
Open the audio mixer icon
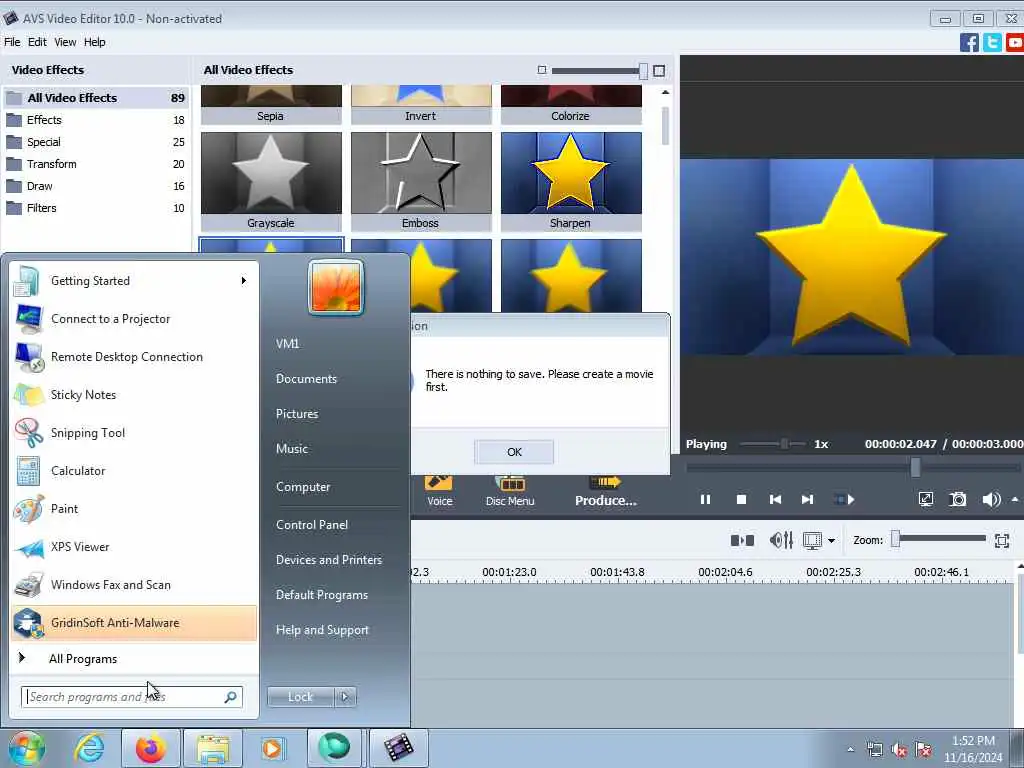pos(781,540)
